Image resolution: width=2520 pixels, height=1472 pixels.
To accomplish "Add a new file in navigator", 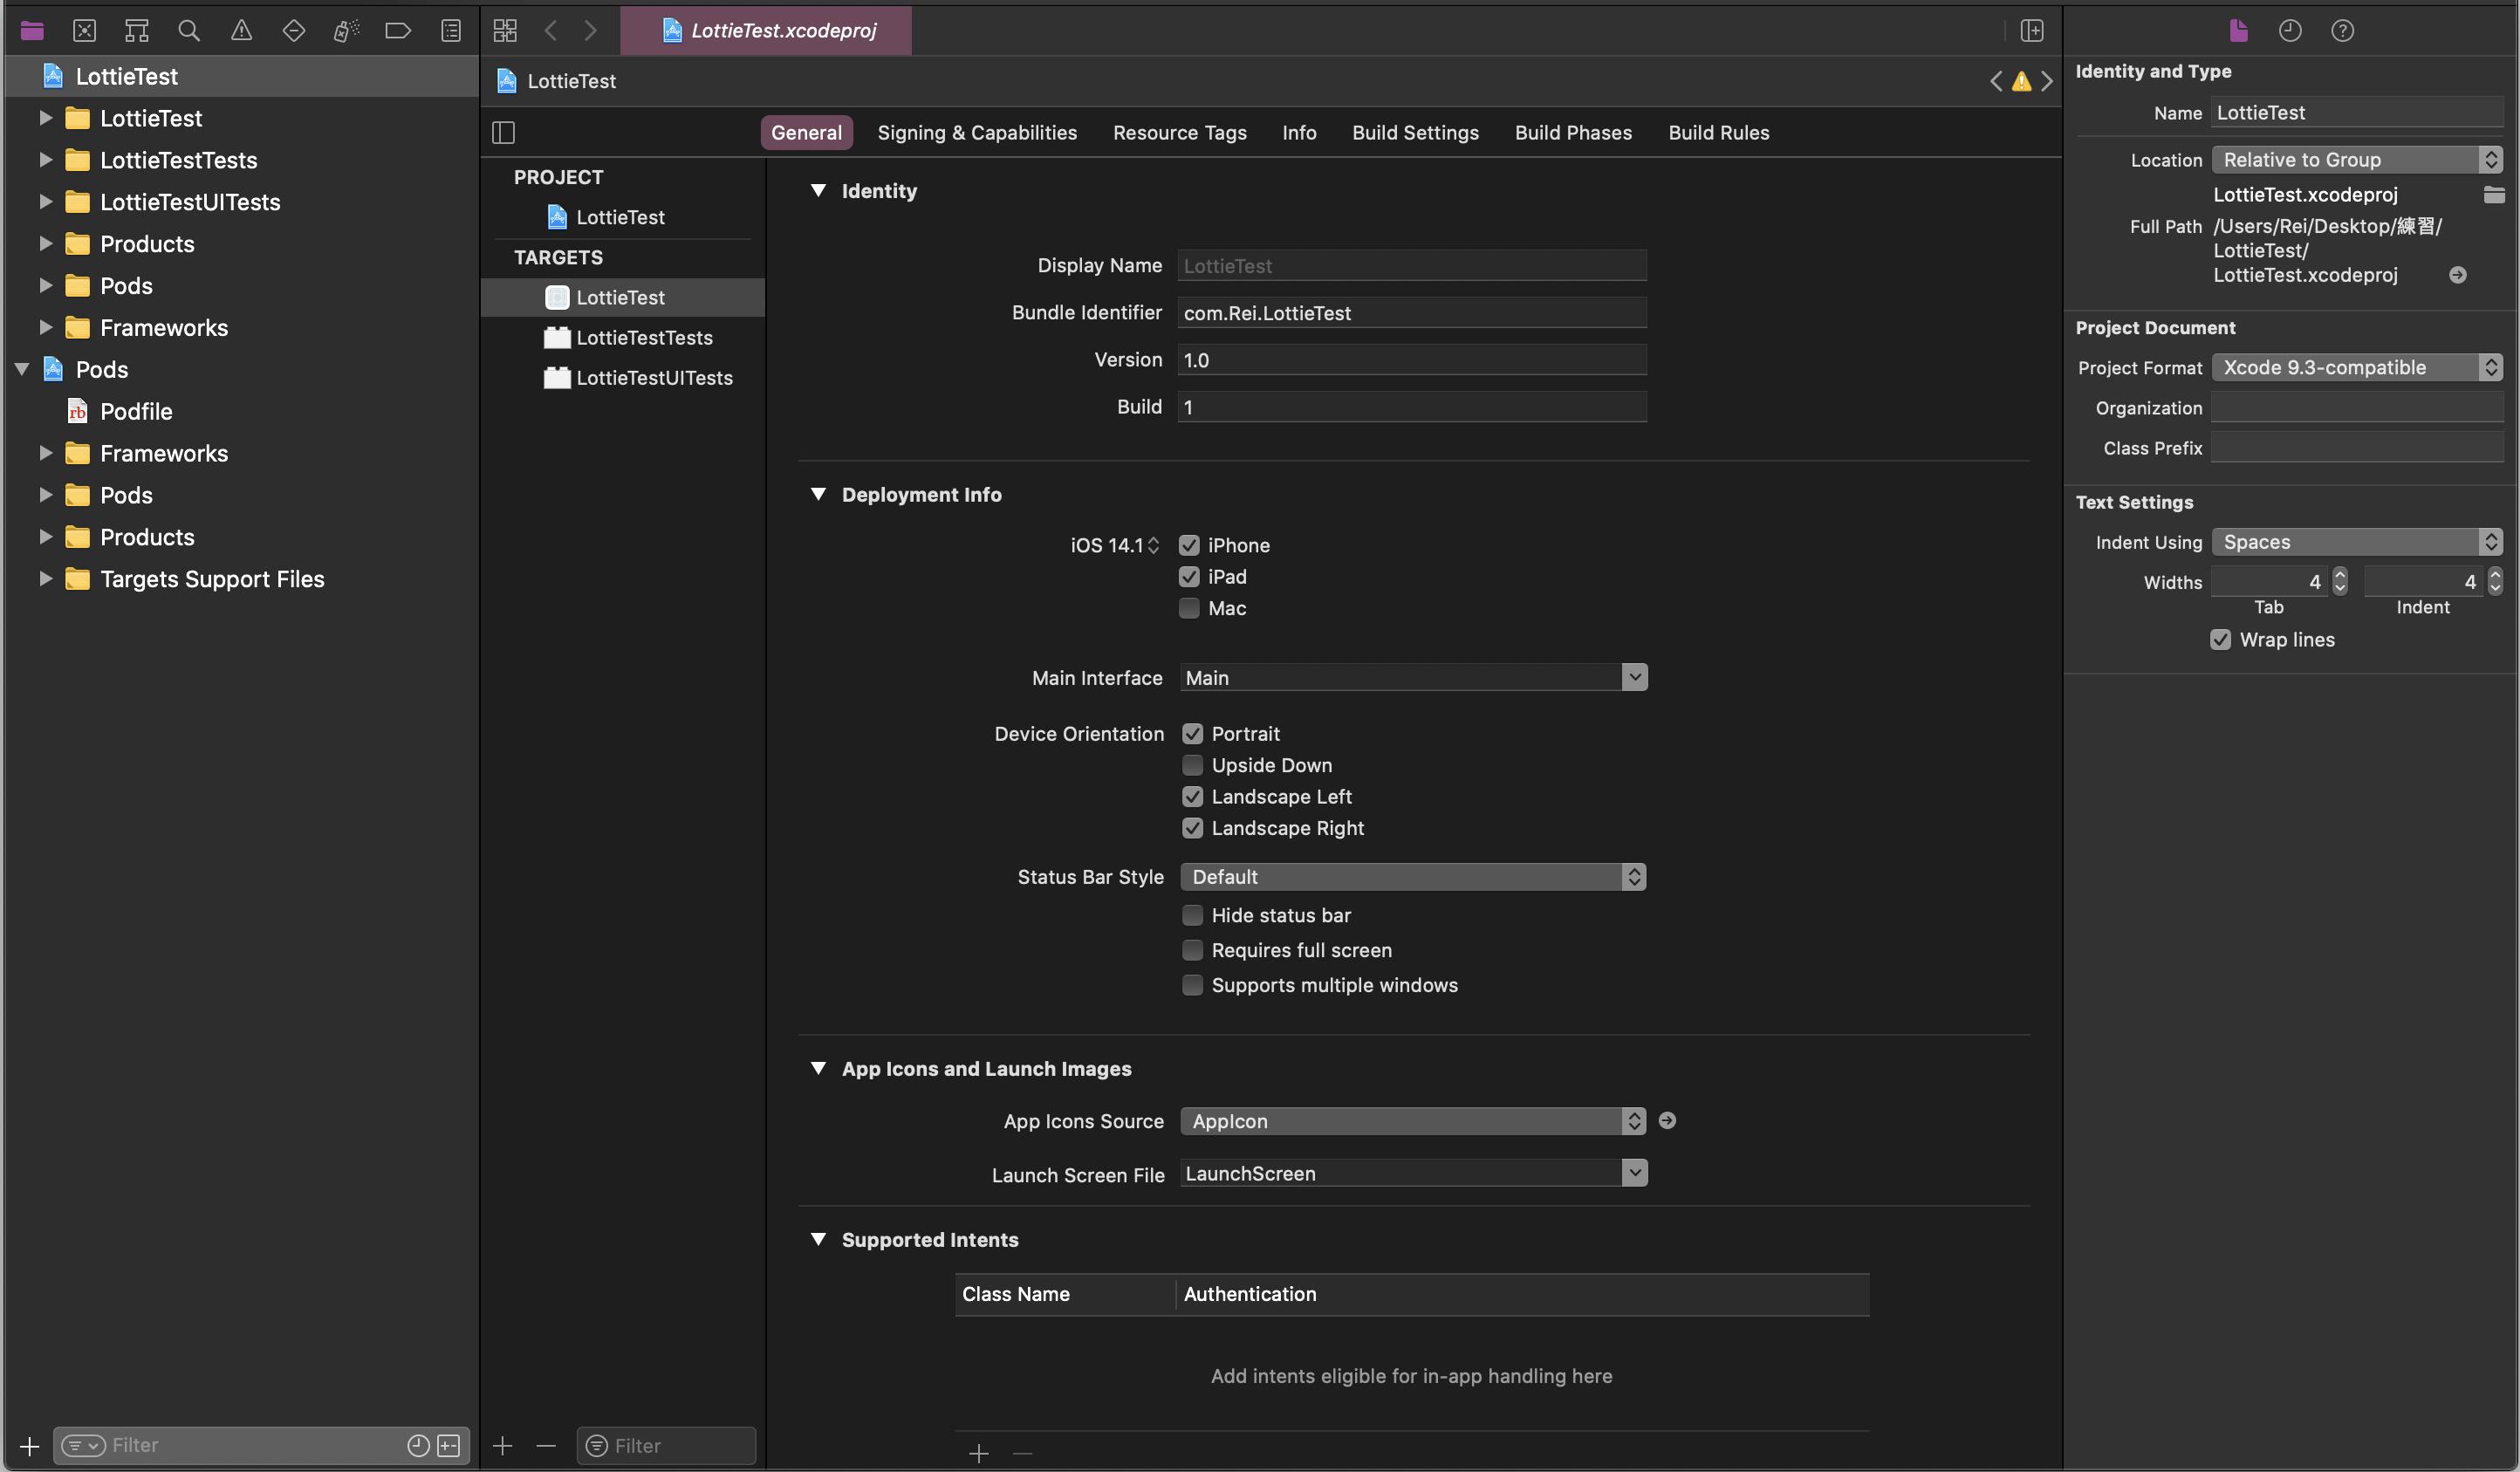I will [x=30, y=1446].
